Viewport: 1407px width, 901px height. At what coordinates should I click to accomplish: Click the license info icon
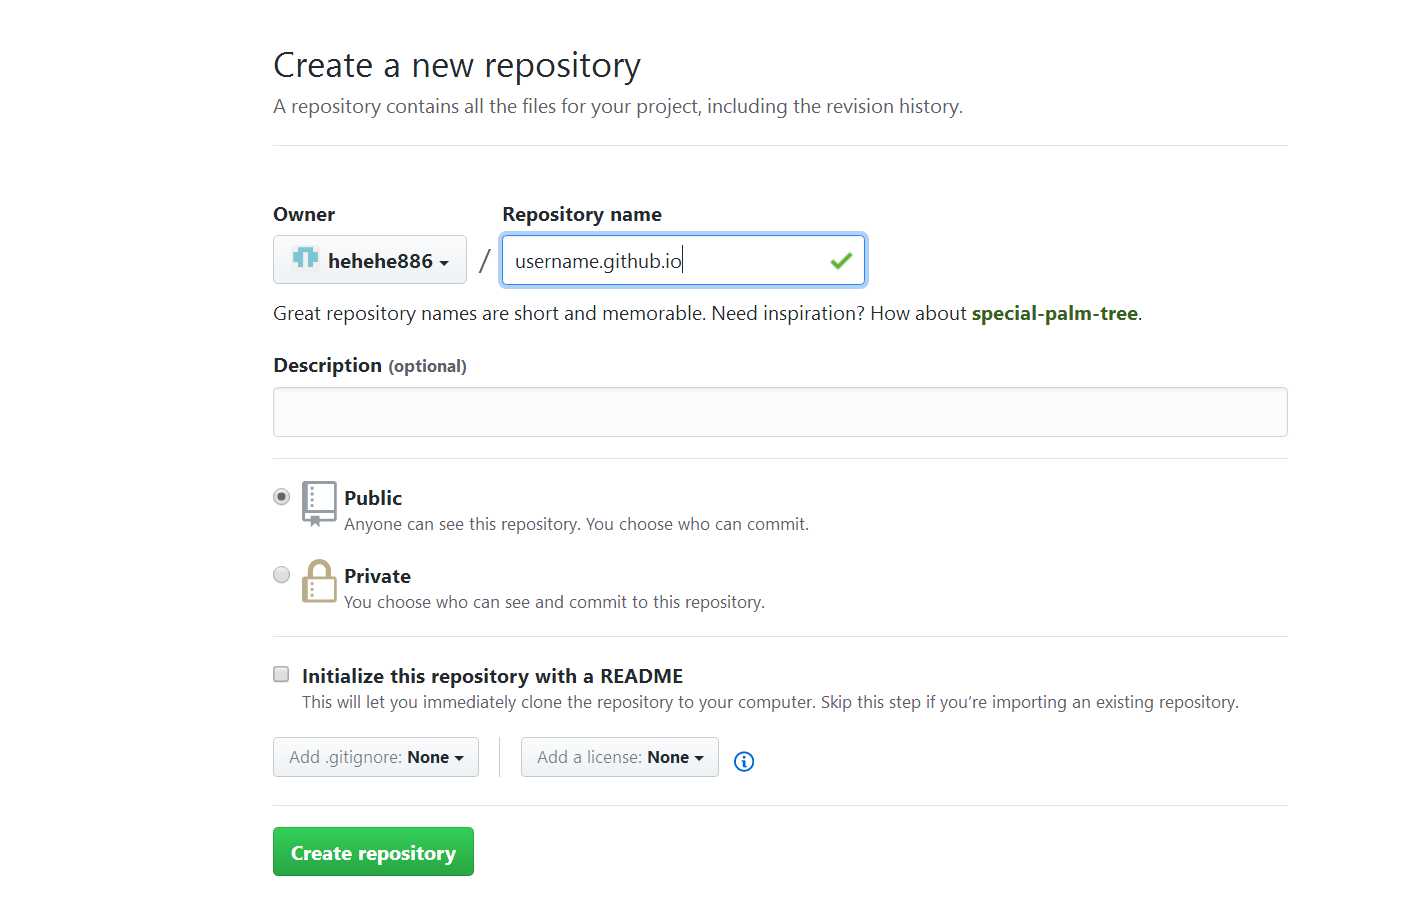pos(744,761)
